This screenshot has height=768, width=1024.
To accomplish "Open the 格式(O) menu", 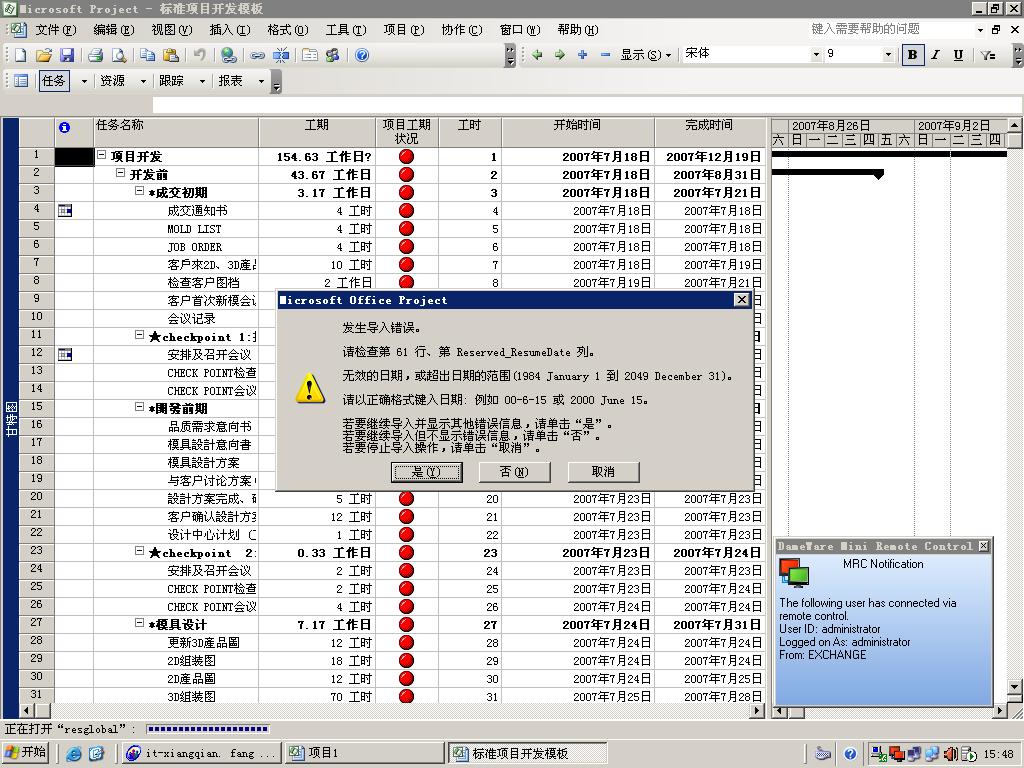I will pos(288,29).
